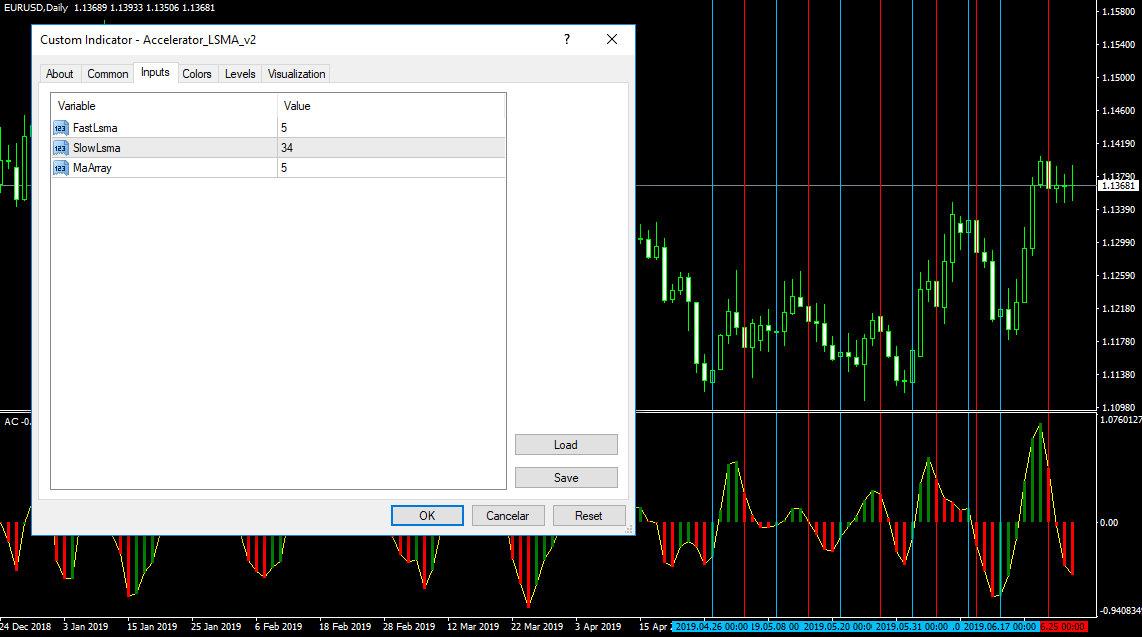Select the Inputs tab
This screenshot has height=637, width=1142.
[155, 72]
